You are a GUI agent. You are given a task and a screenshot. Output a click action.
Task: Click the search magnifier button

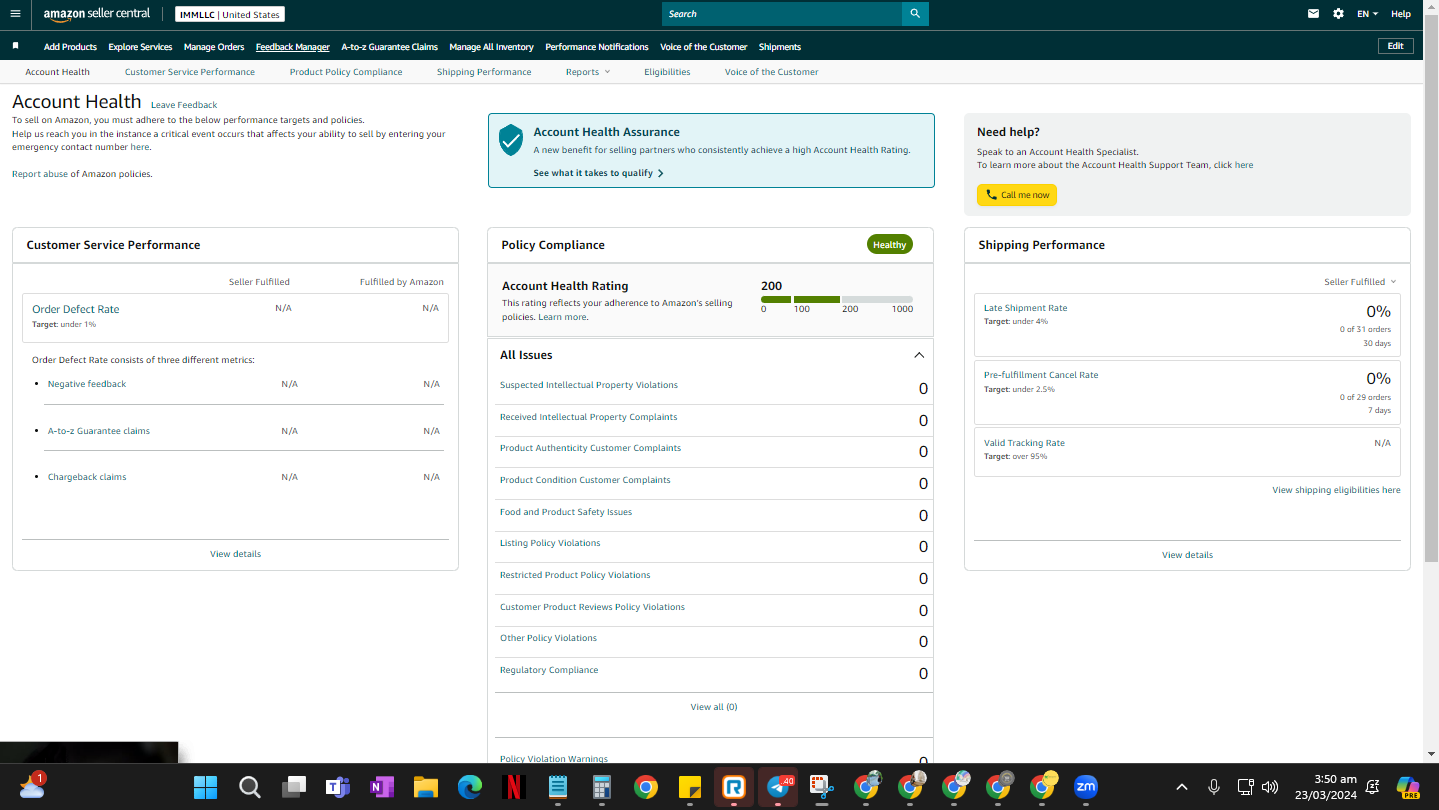[915, 14]
